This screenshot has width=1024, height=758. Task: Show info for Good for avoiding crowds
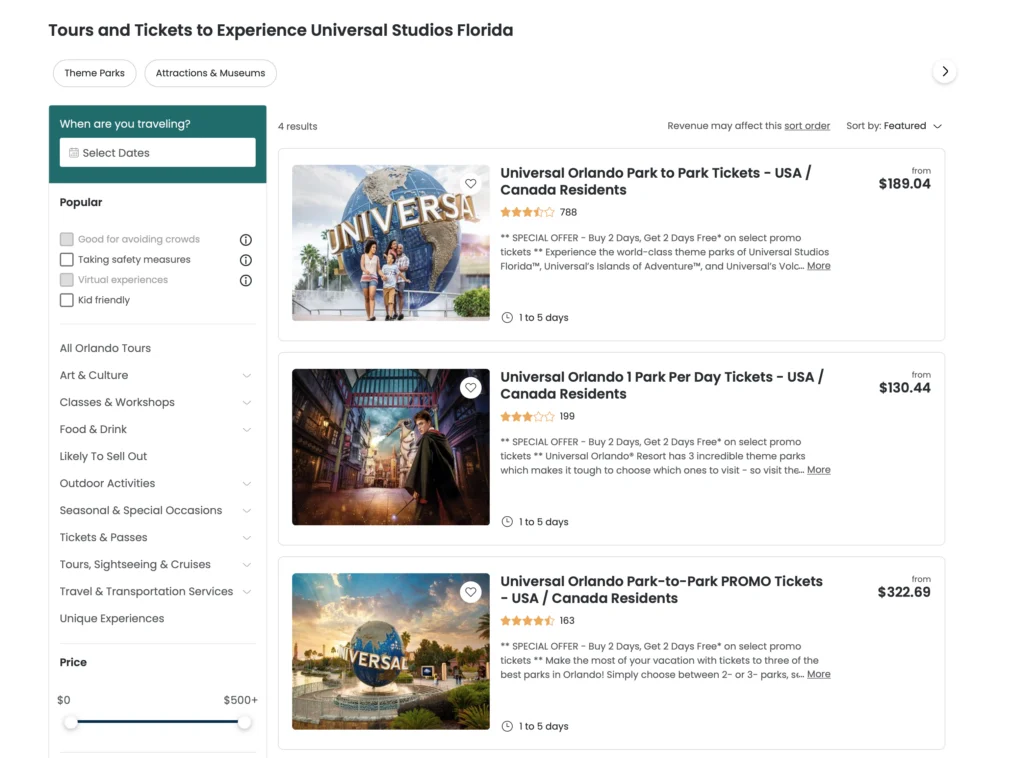pos(246,240)
